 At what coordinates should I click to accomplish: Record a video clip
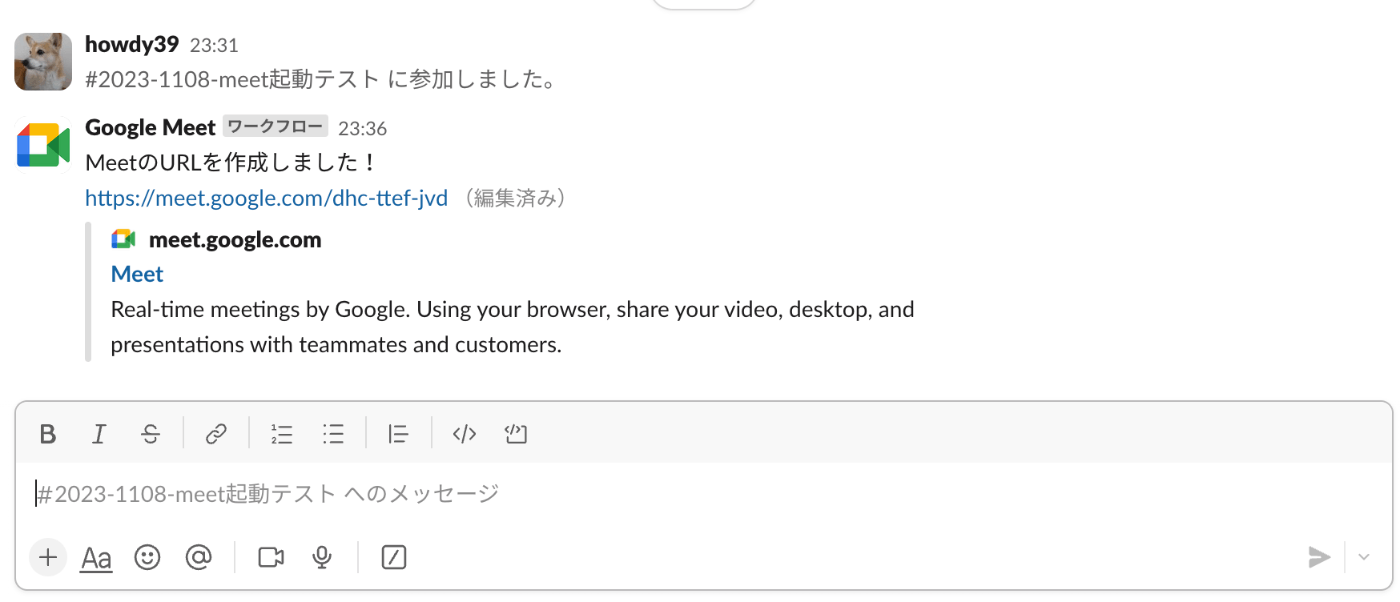[x=271, y=557]
